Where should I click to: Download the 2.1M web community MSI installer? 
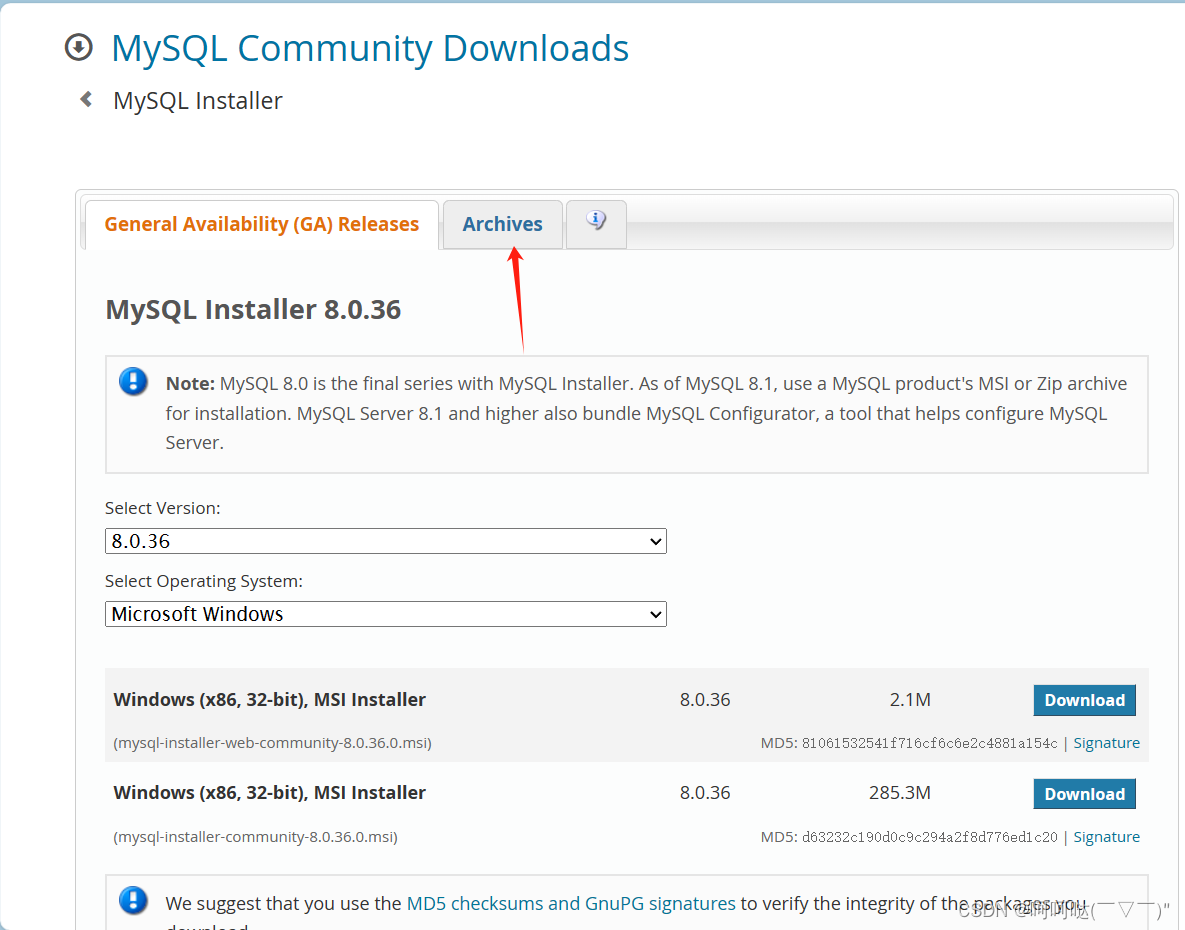(1084, 700)
